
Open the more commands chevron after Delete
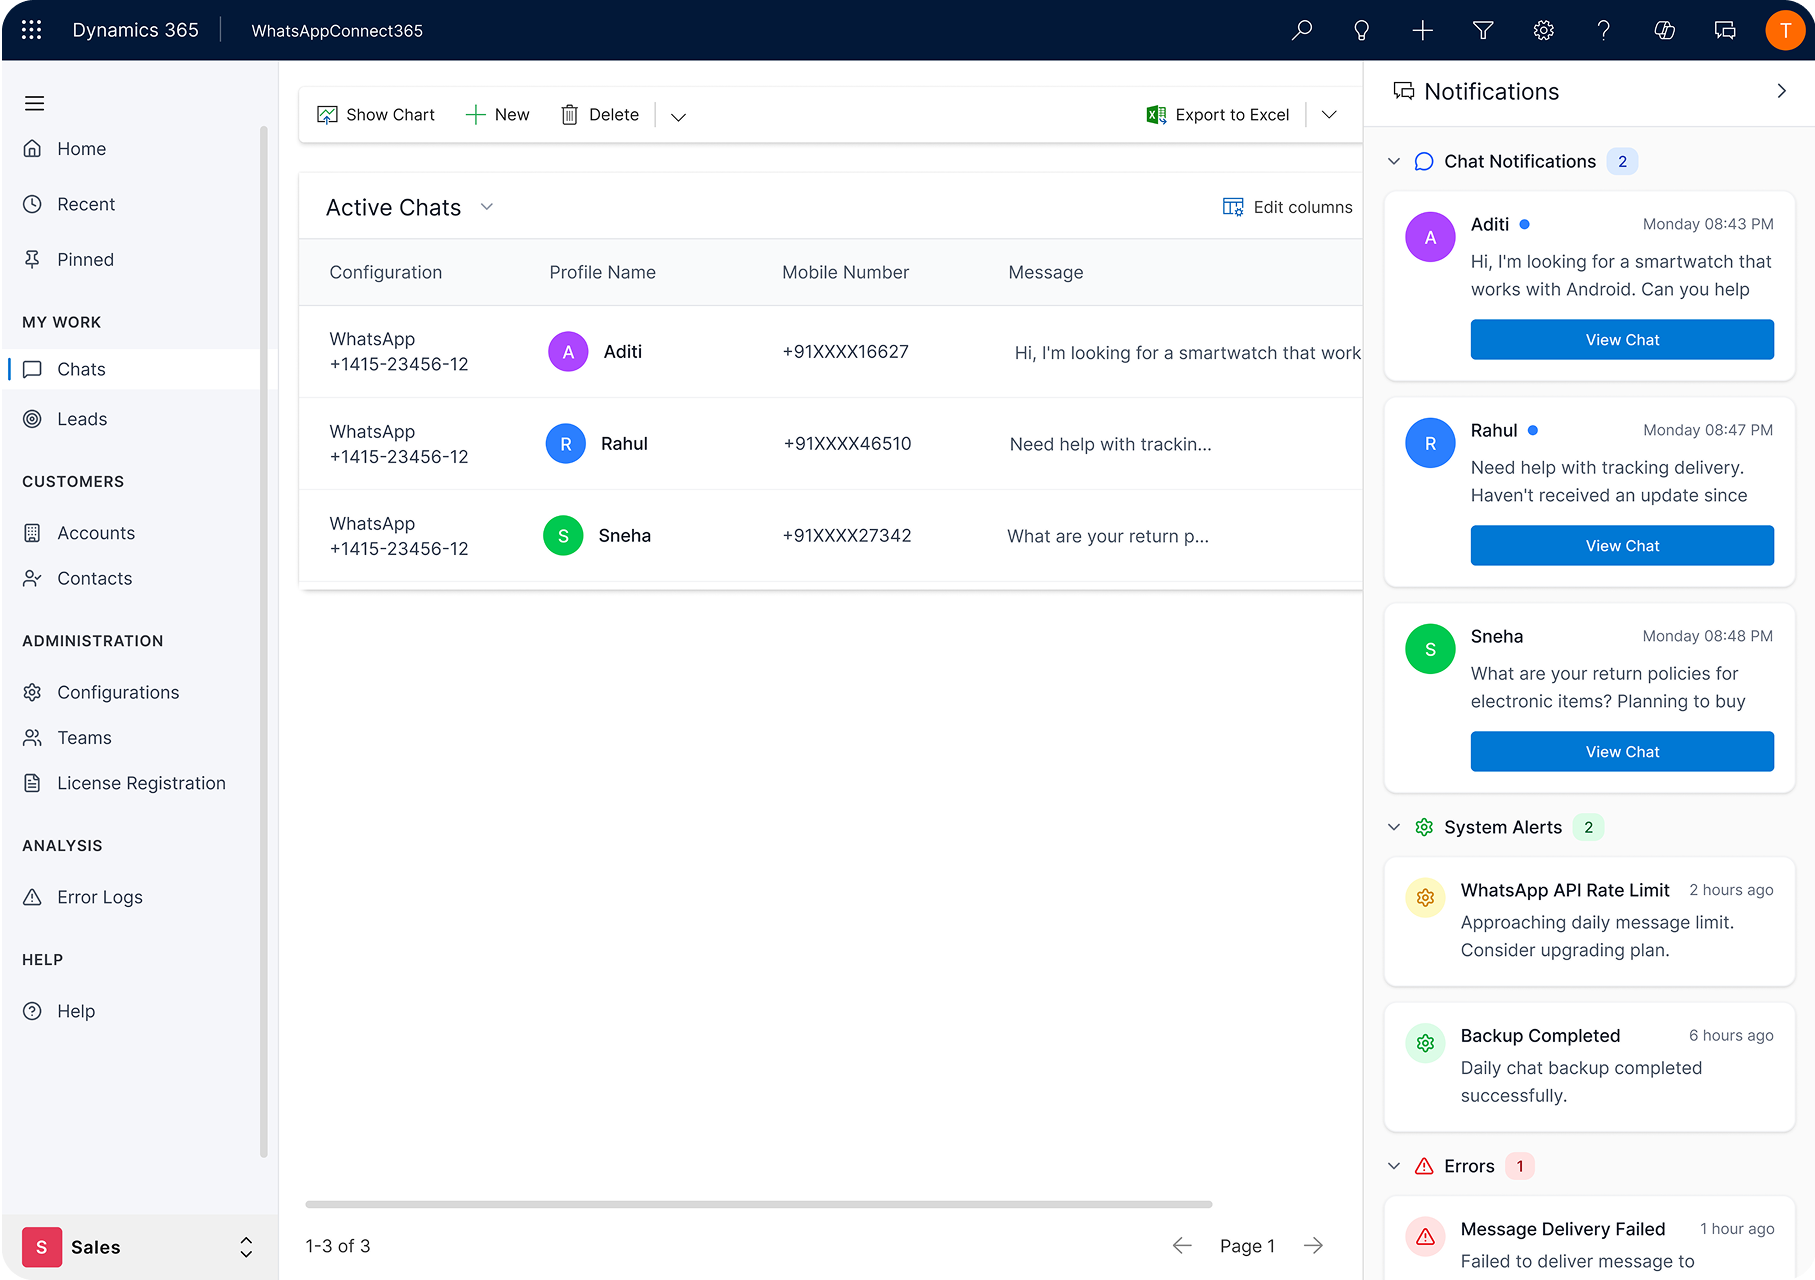click(x=678, y=116)
